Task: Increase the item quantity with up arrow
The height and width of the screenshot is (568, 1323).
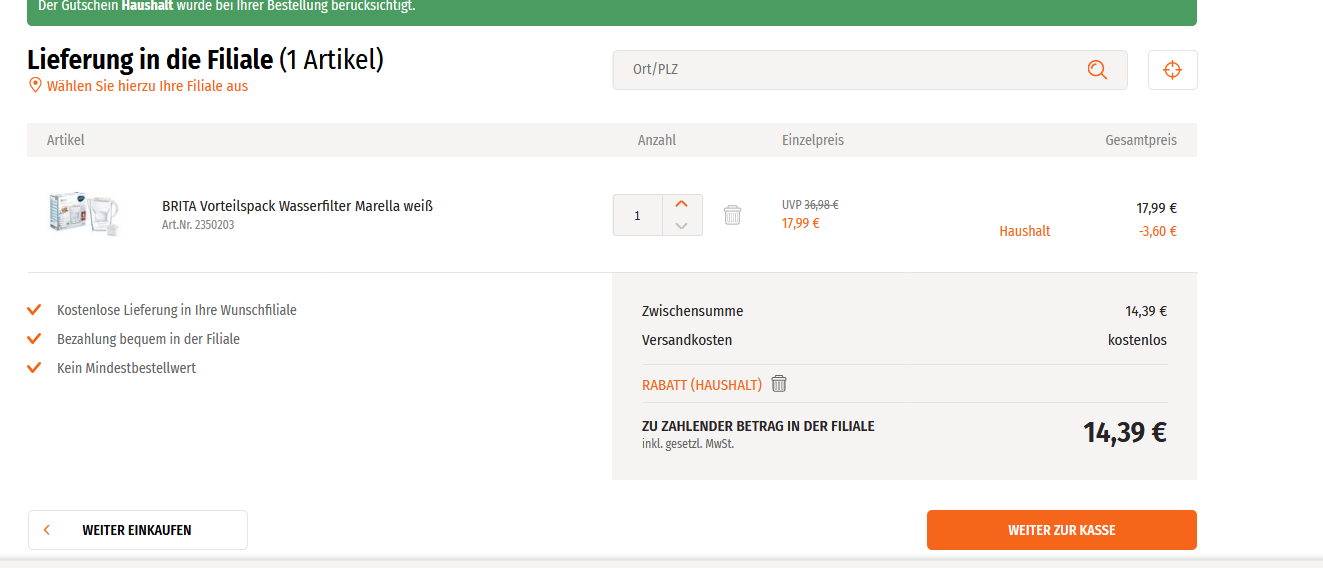Action: pos(681,204)
